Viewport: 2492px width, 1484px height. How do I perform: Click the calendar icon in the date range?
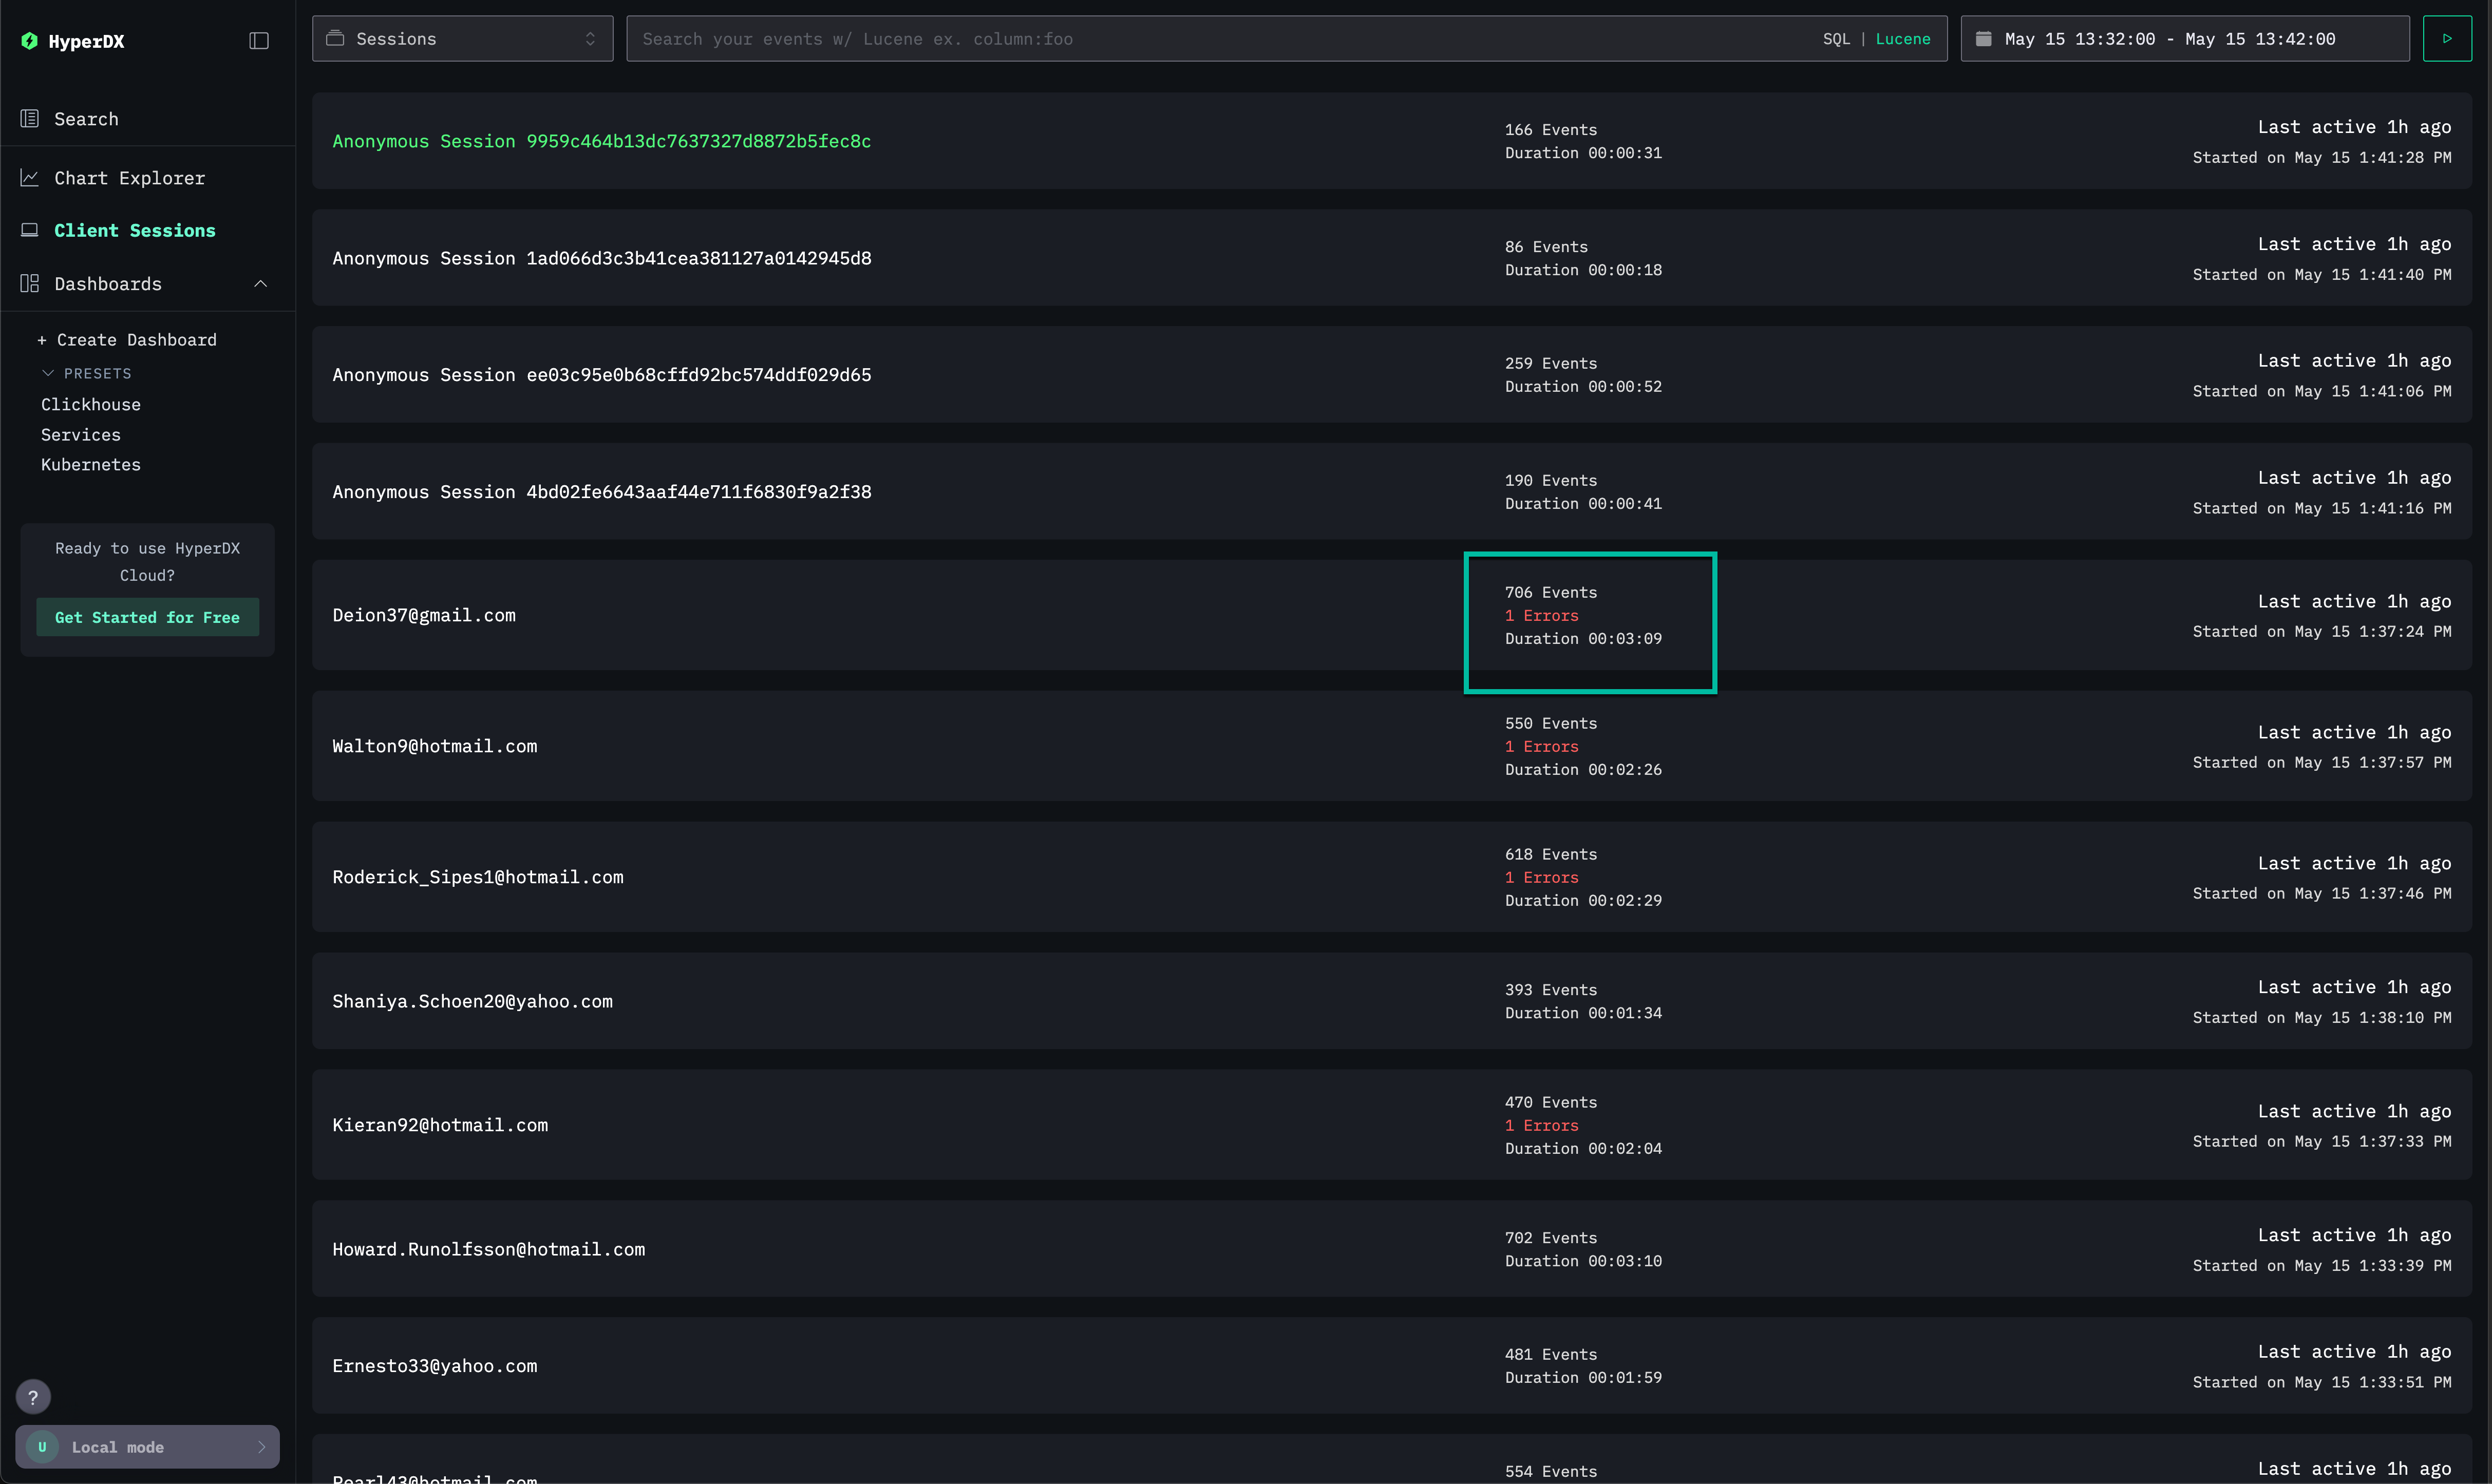click(1984, 39)
